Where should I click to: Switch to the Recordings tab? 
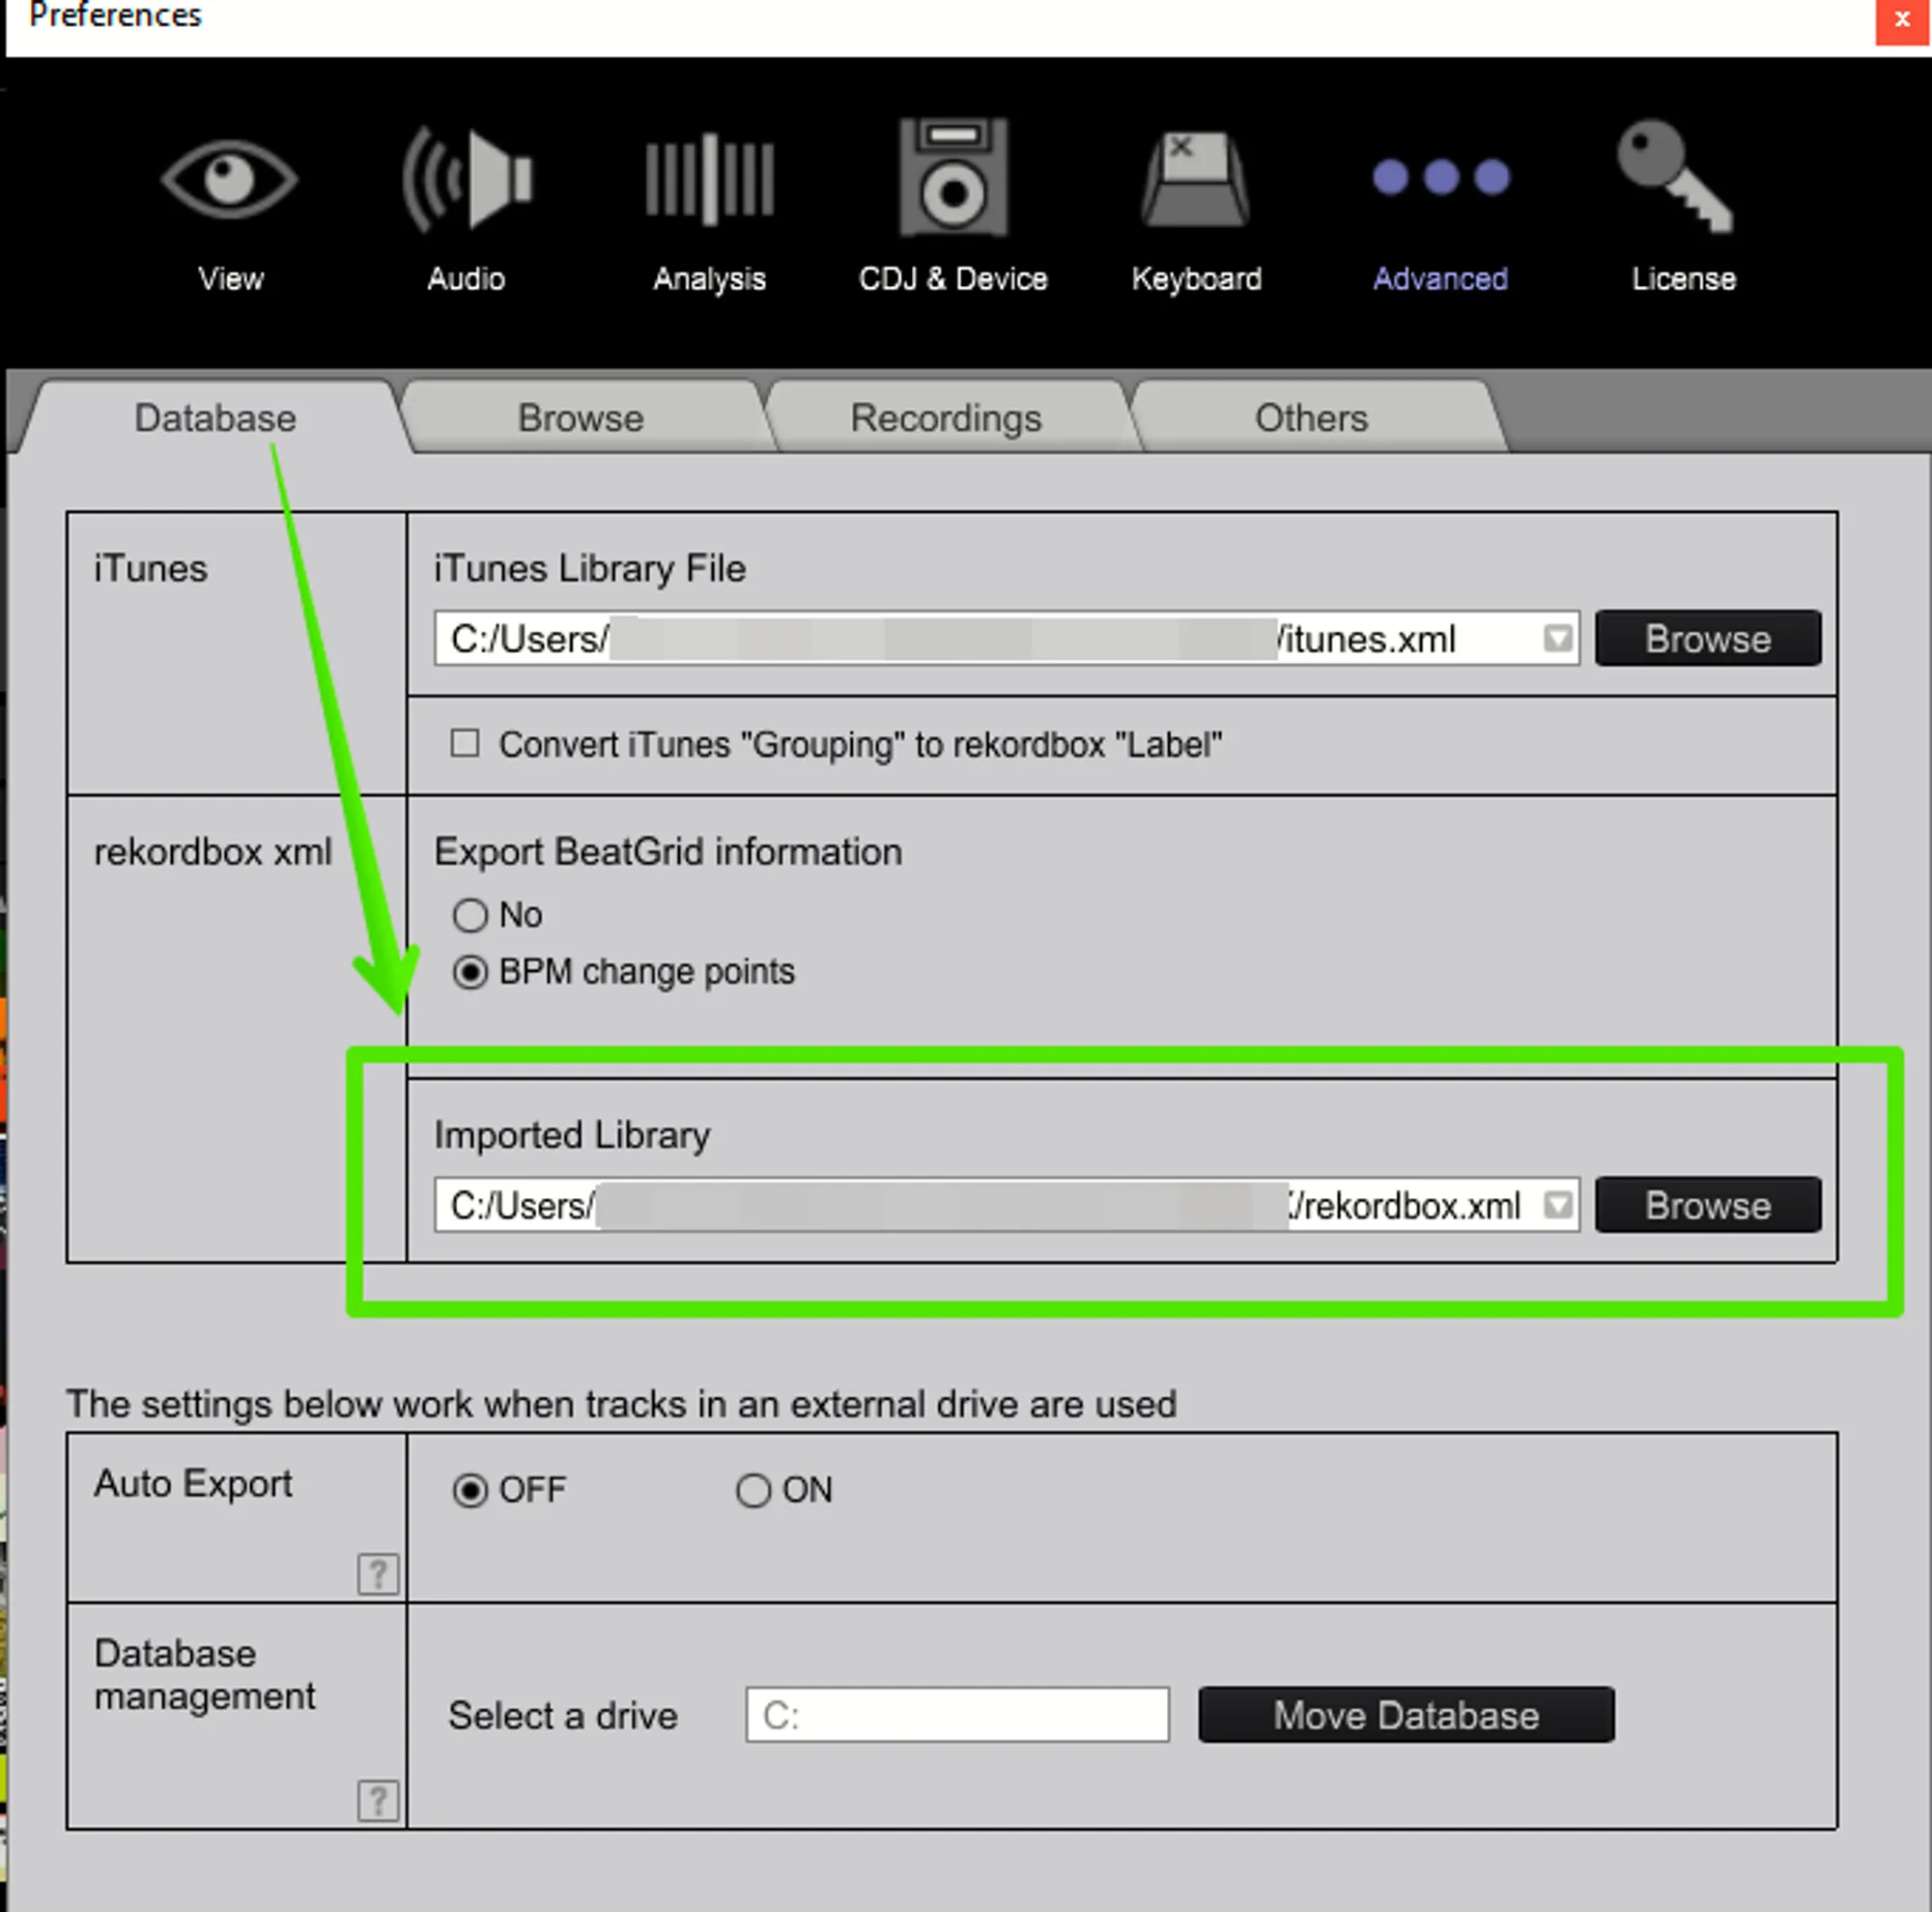pos(946,418)
